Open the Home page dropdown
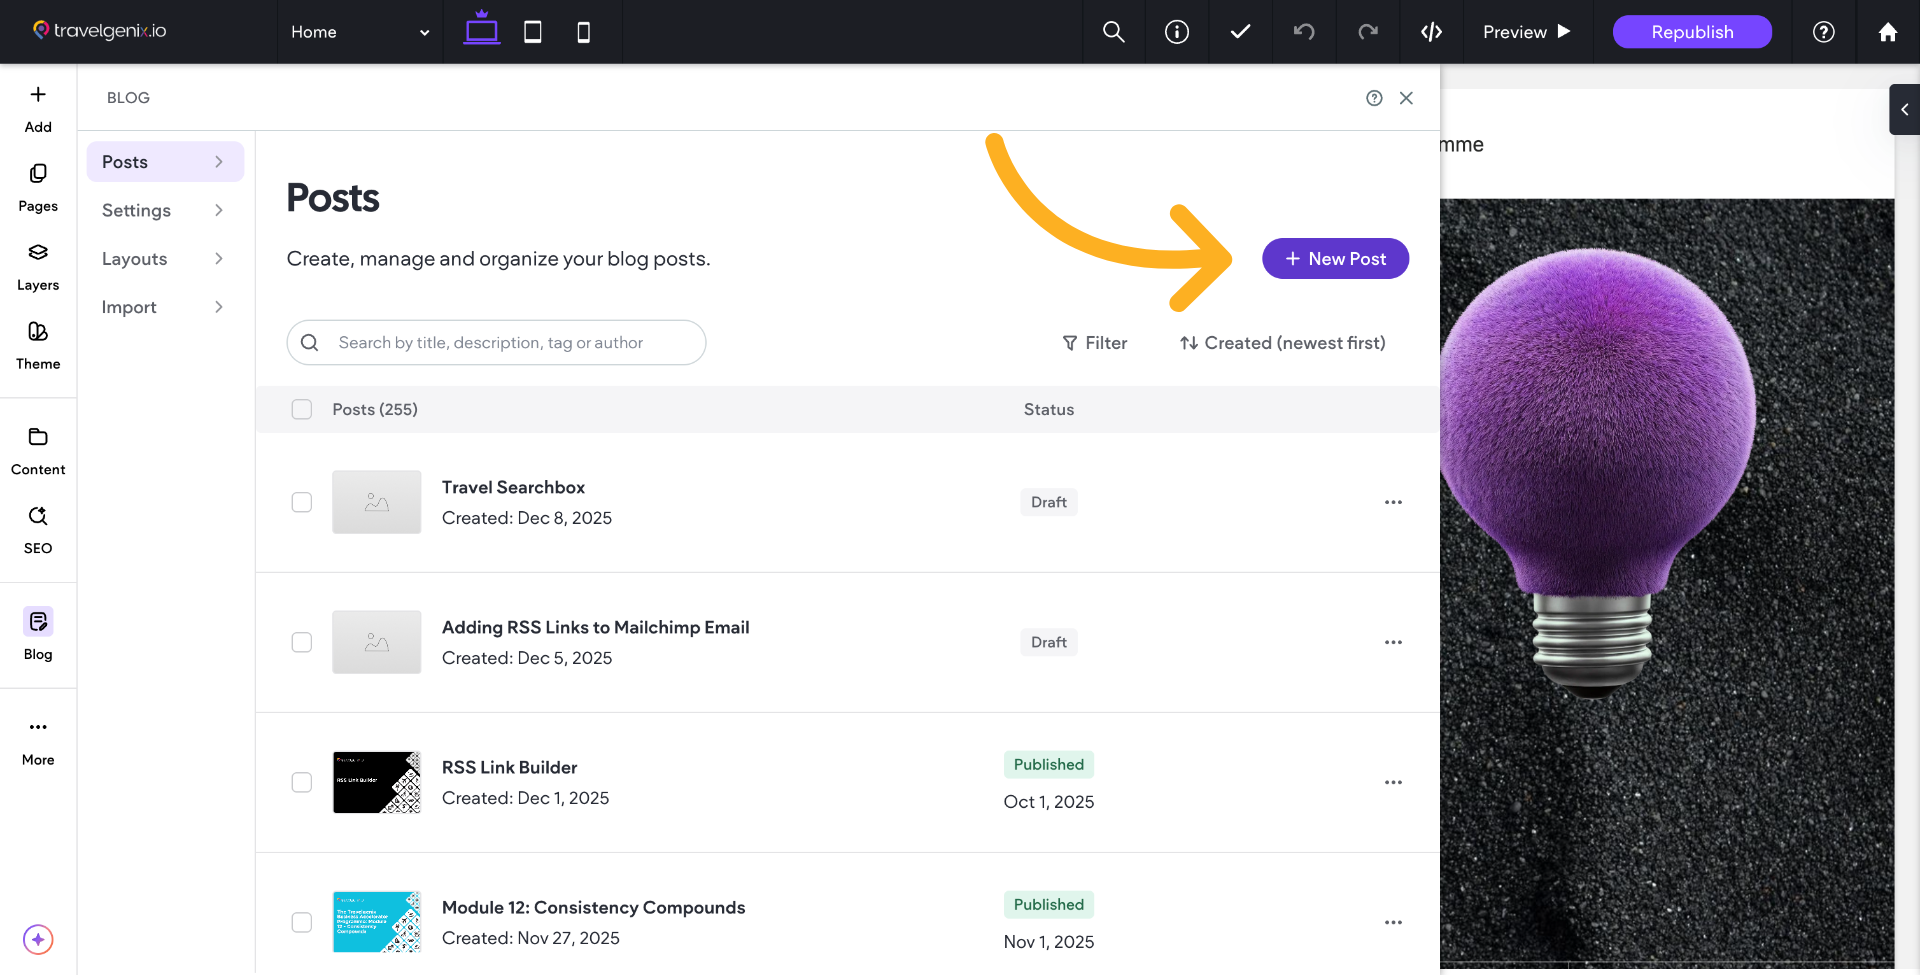Screen dimensions: 1920x975 [360, 32]
